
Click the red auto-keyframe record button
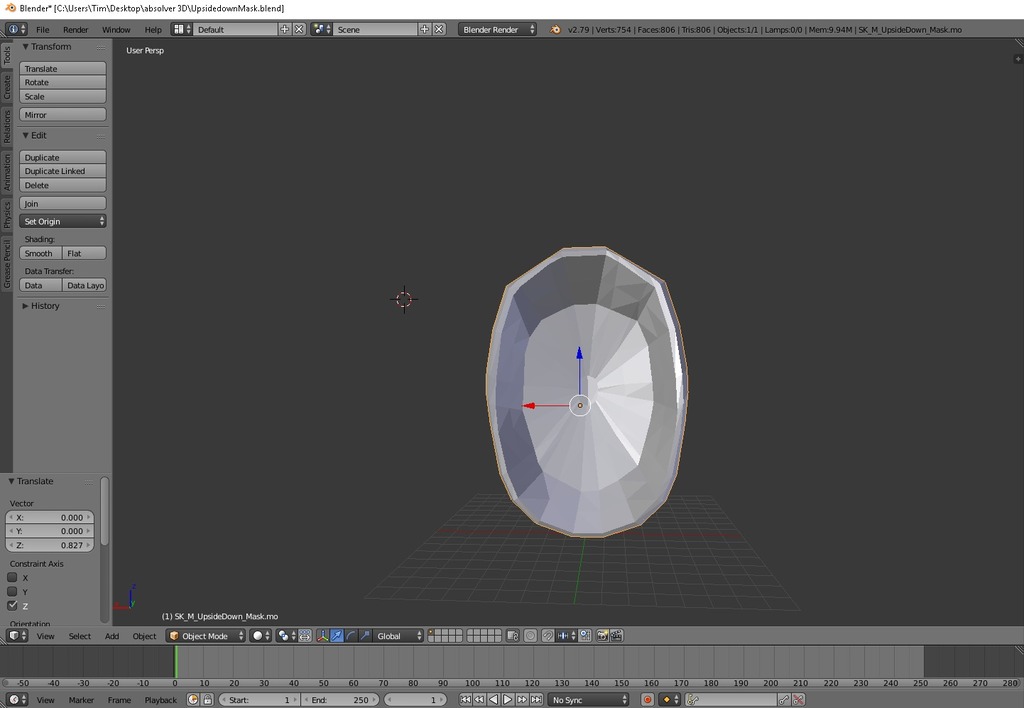[x=647, y=700]
